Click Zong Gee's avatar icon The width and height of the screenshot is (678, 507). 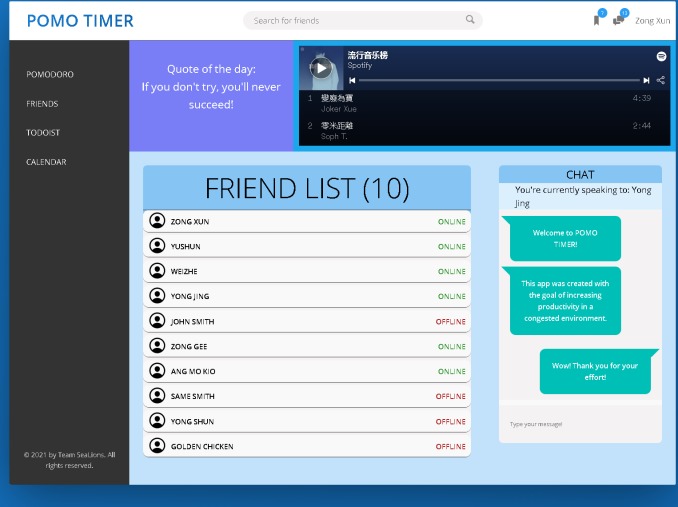coord(157,345)
